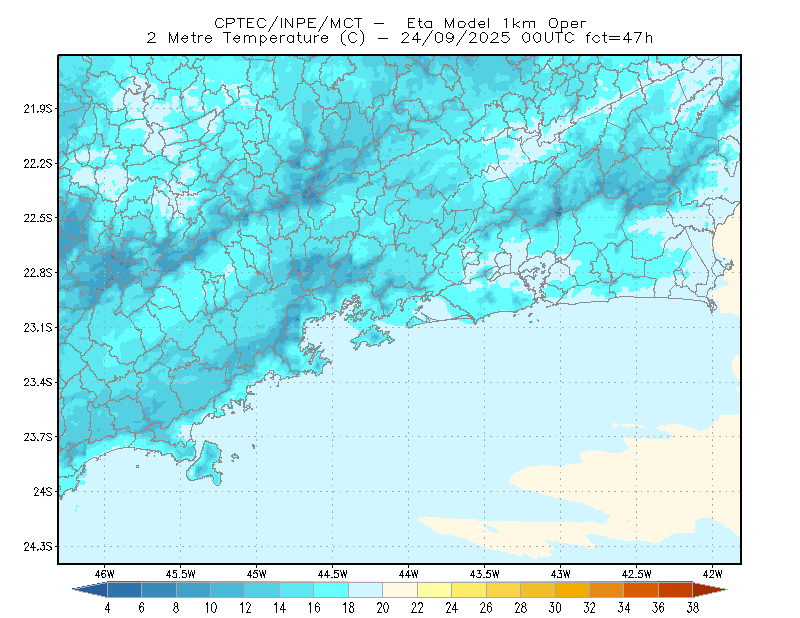The height and width of the screenshot is (618, 800).
Task: Click the above-38 red arrow on colorbar
Action: tap(709, 590)
